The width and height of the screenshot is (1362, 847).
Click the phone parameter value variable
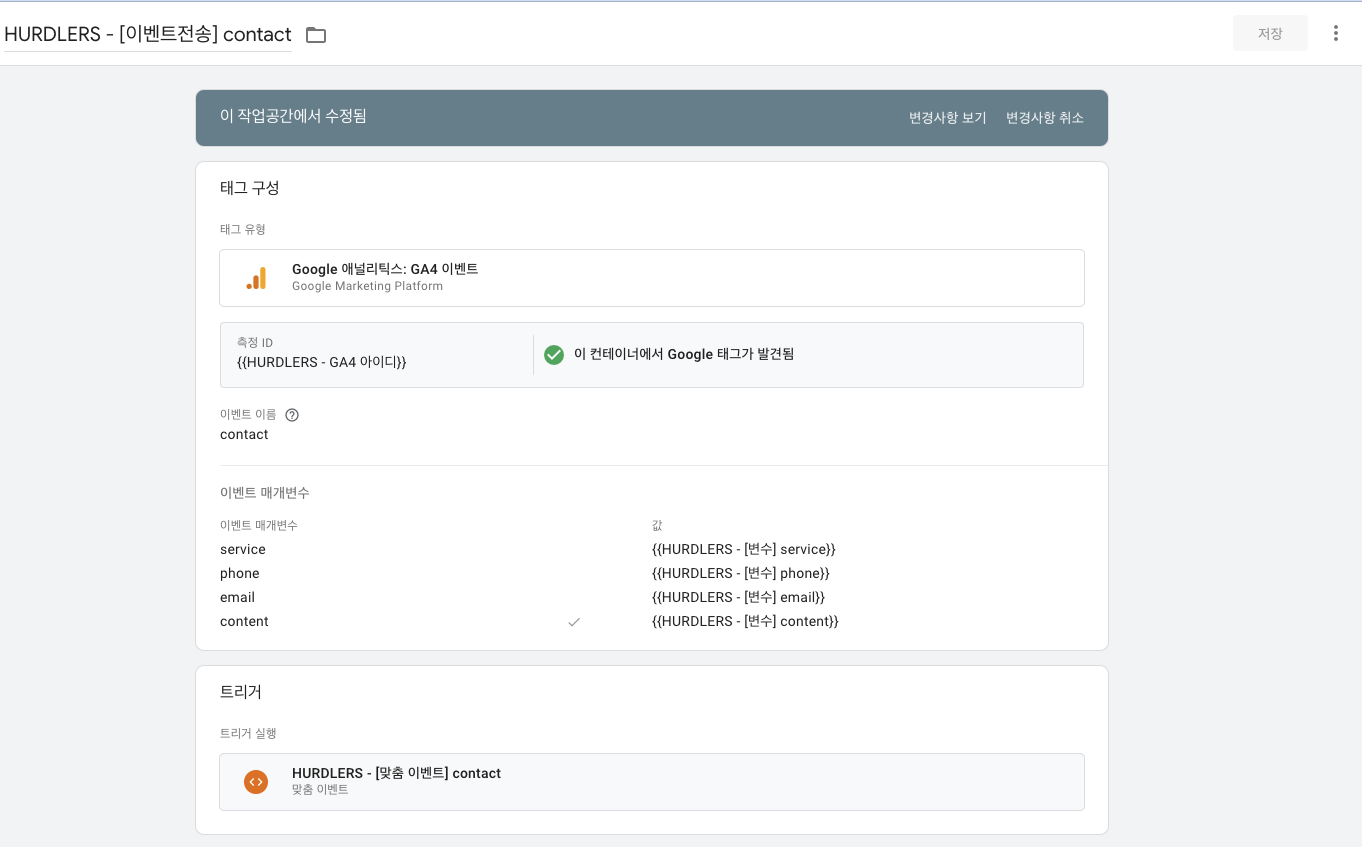[x=740, y=573]
